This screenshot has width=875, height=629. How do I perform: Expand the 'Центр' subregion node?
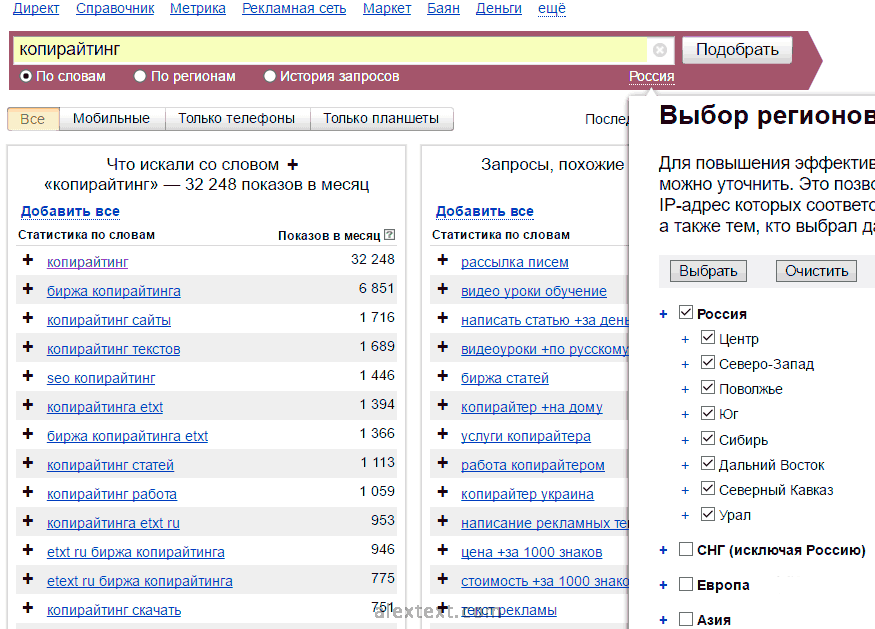[x=685, y=339]
